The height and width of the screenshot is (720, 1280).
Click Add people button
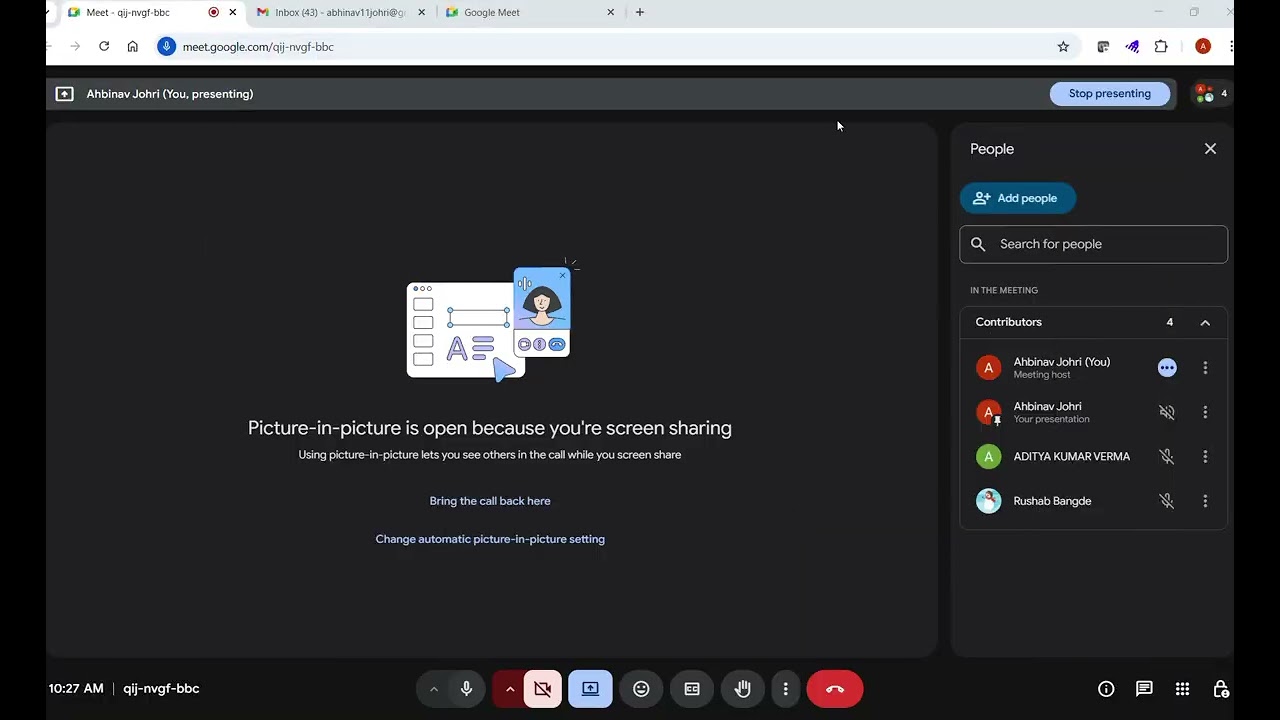[1017, 198]
